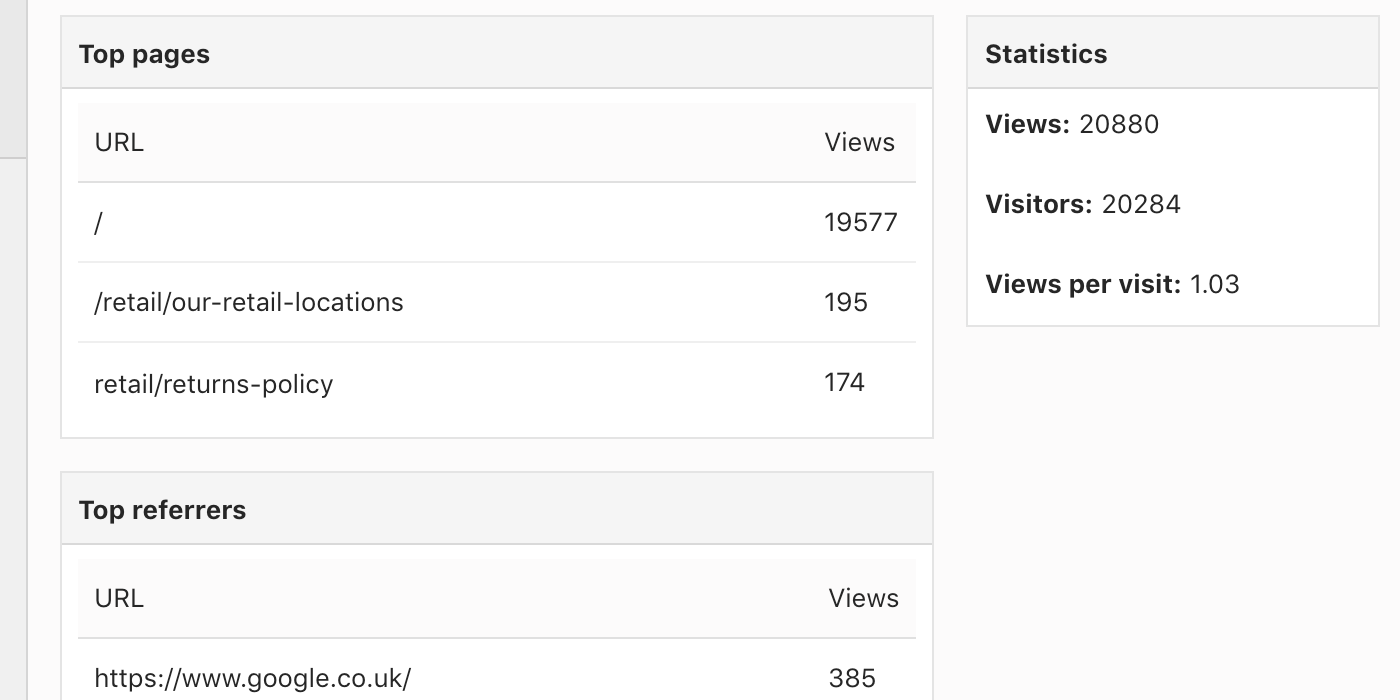
Task: Click the 195 views count
Action: click(x=846, y=303)
